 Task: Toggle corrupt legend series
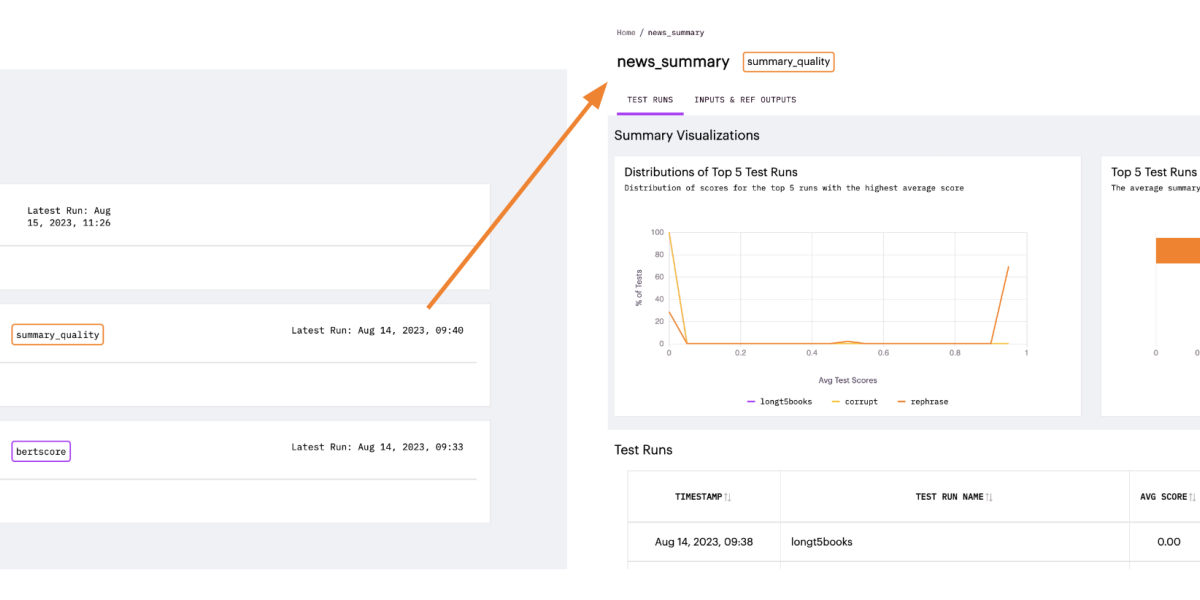[x=859, y=401]
